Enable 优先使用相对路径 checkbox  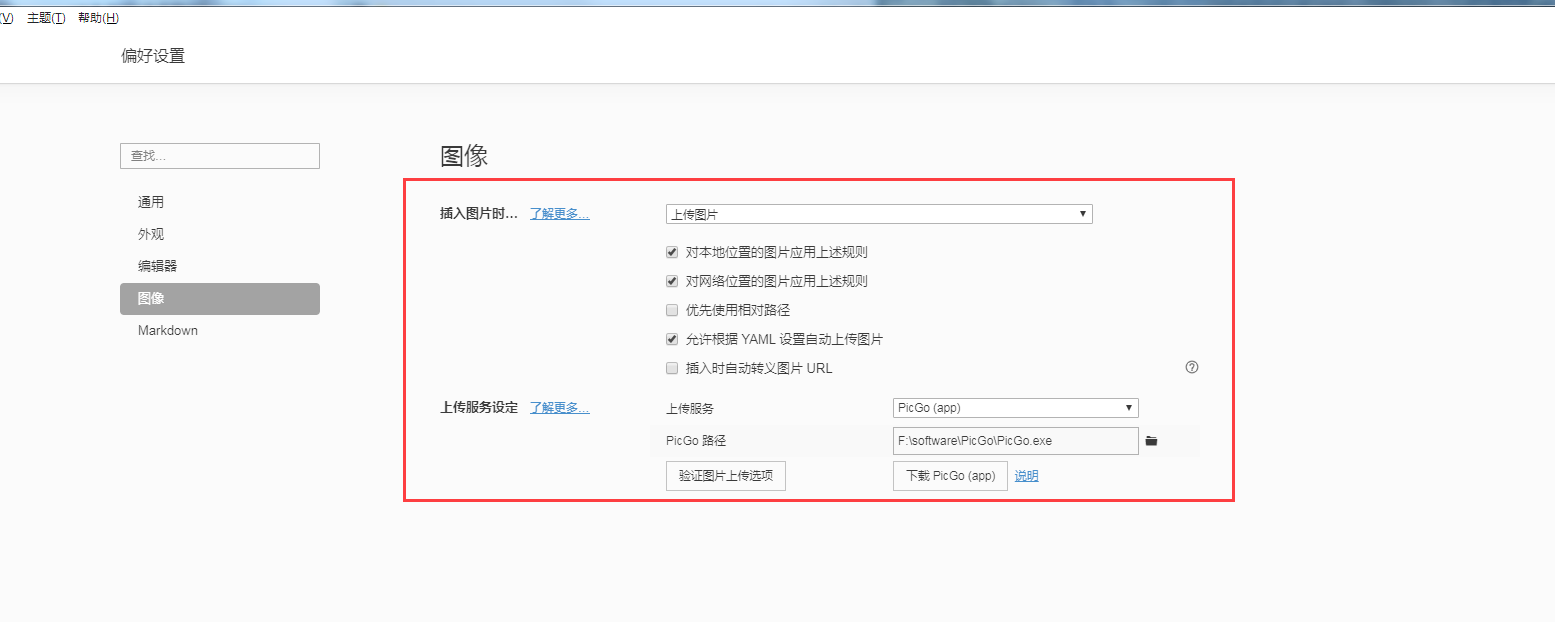[672, 310]
